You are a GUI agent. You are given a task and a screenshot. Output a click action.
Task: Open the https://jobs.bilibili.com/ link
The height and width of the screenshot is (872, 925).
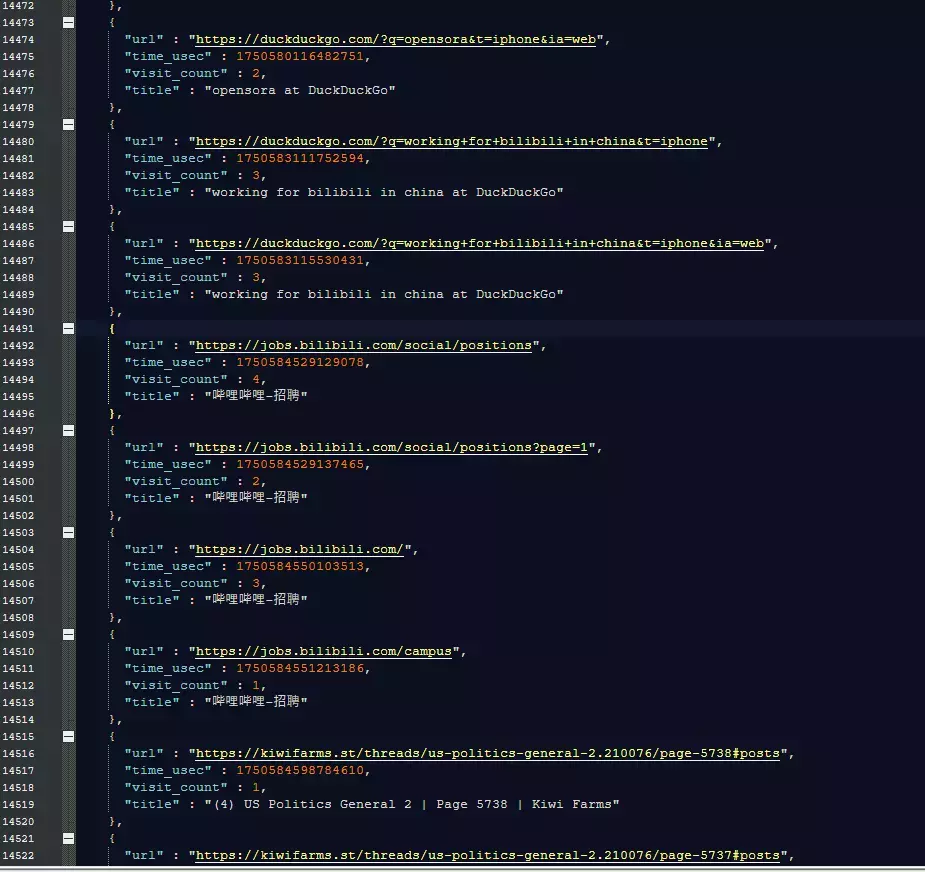coord(300,550)
